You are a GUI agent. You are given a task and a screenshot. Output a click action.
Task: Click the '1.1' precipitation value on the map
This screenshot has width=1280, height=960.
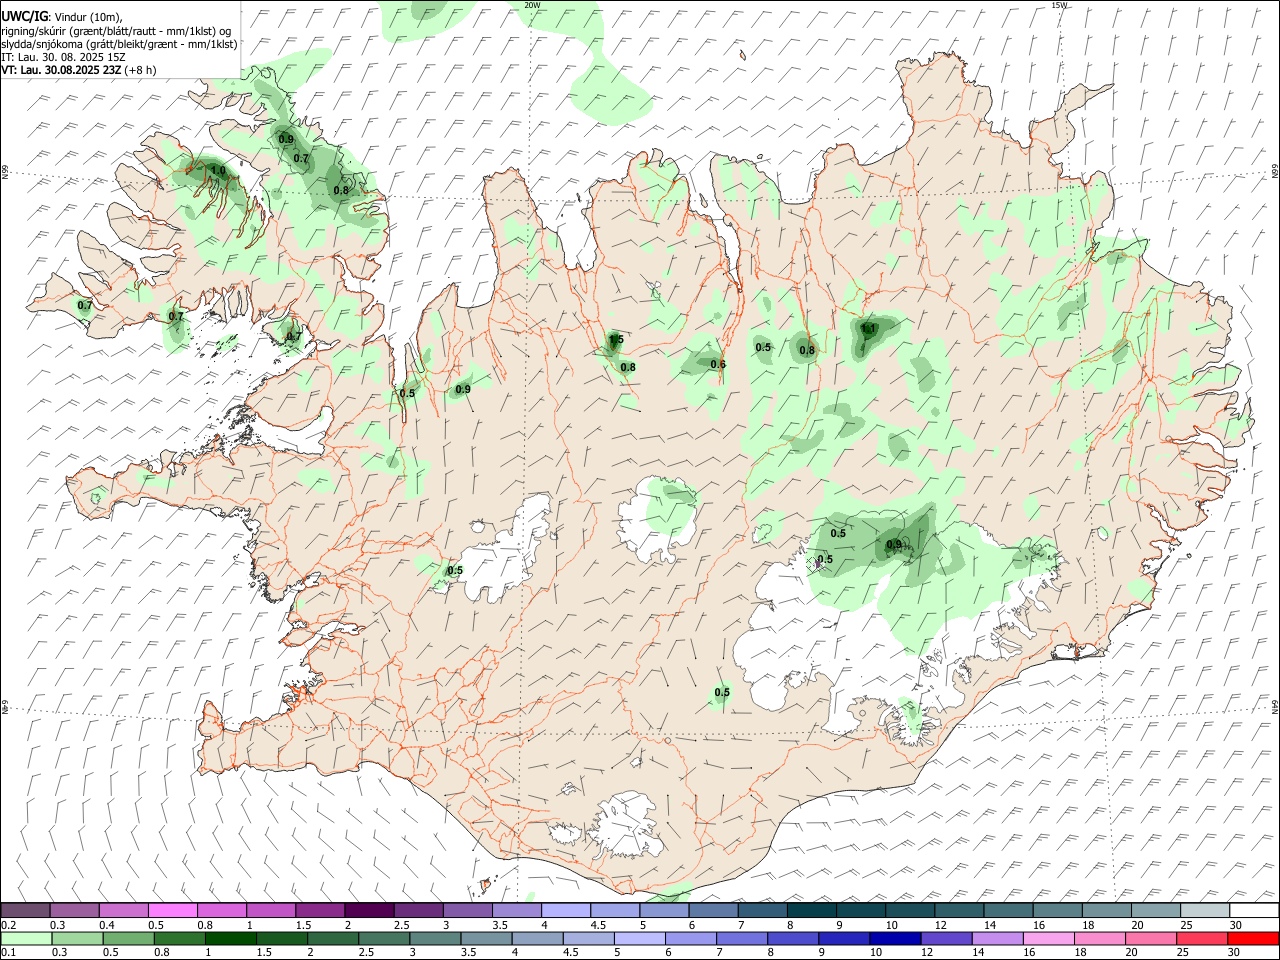click(x=868, y=328)
